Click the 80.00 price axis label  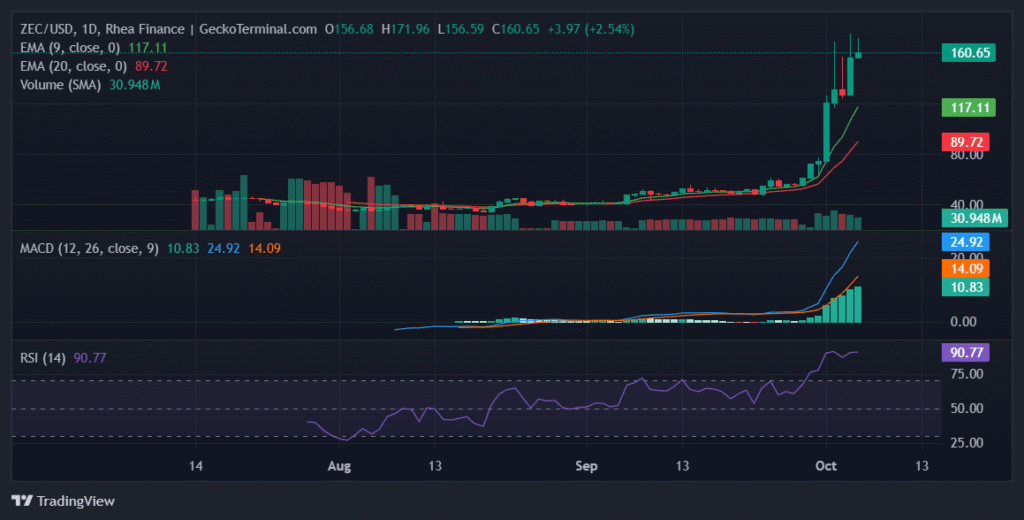click(967, 155)
